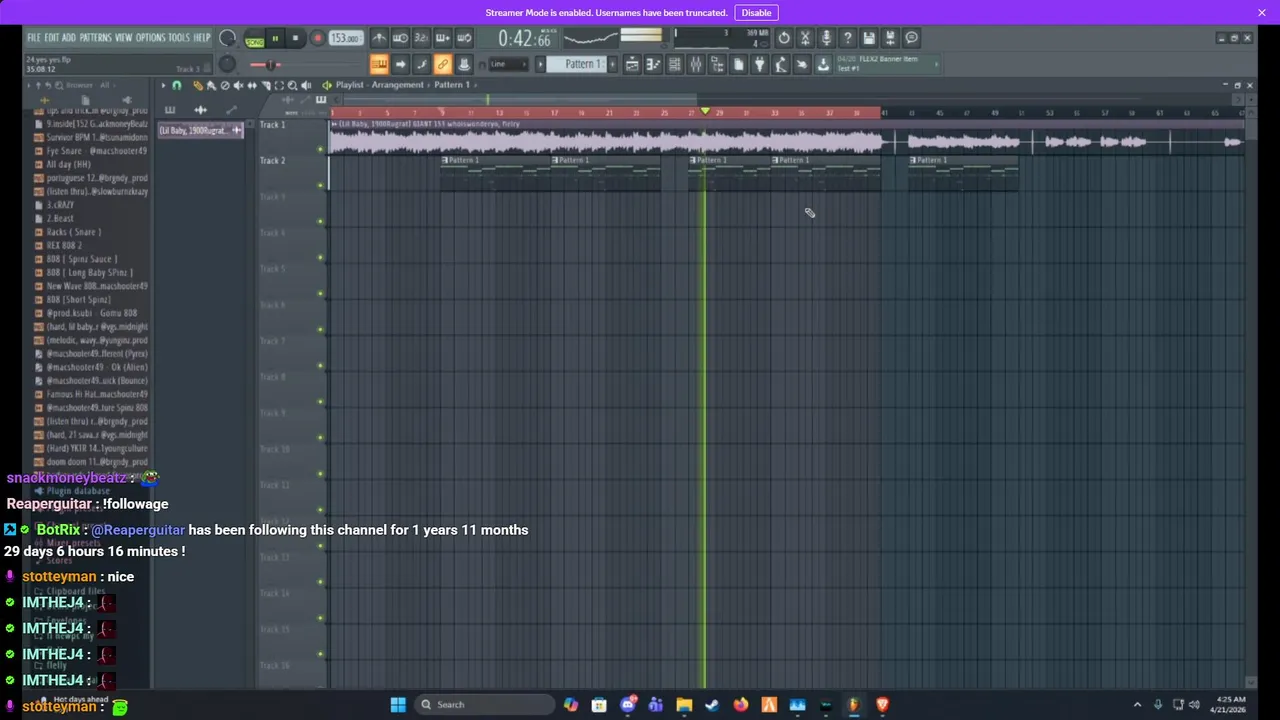The width and height of the screenshot is (1280, 720).
Task: Open the playlist options menu arrow
Action: coord(163,85)
